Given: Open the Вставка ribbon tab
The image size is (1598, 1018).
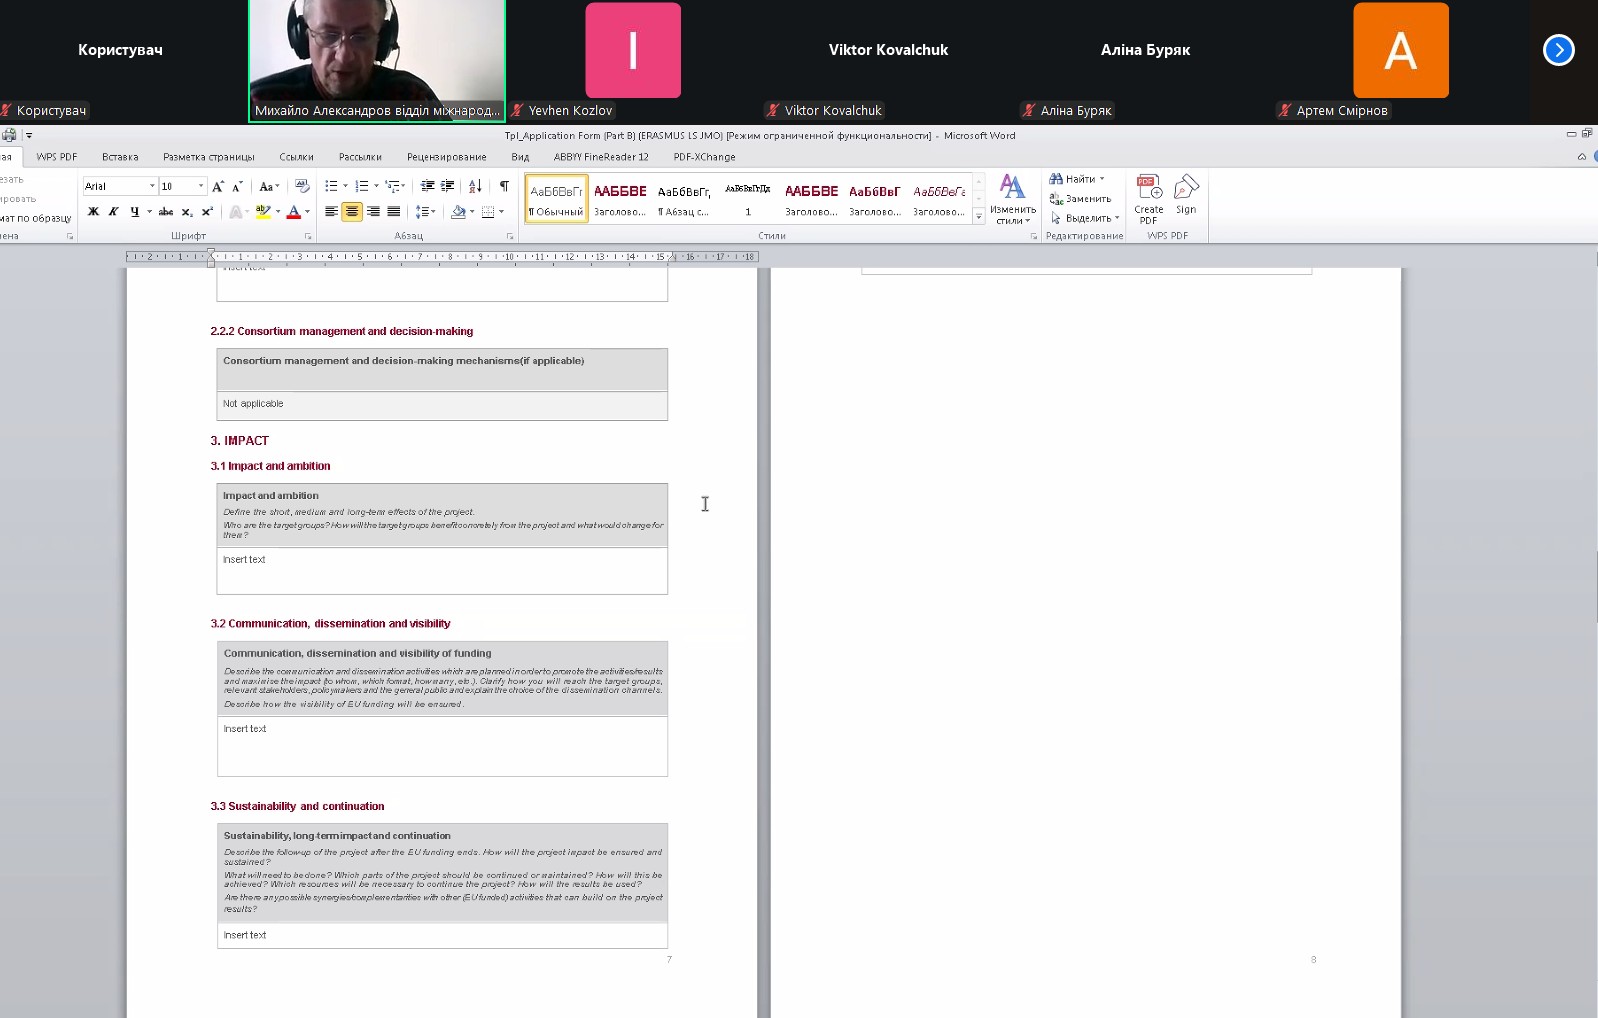Looking at the screenshot, I should click(x=120, y=157).
